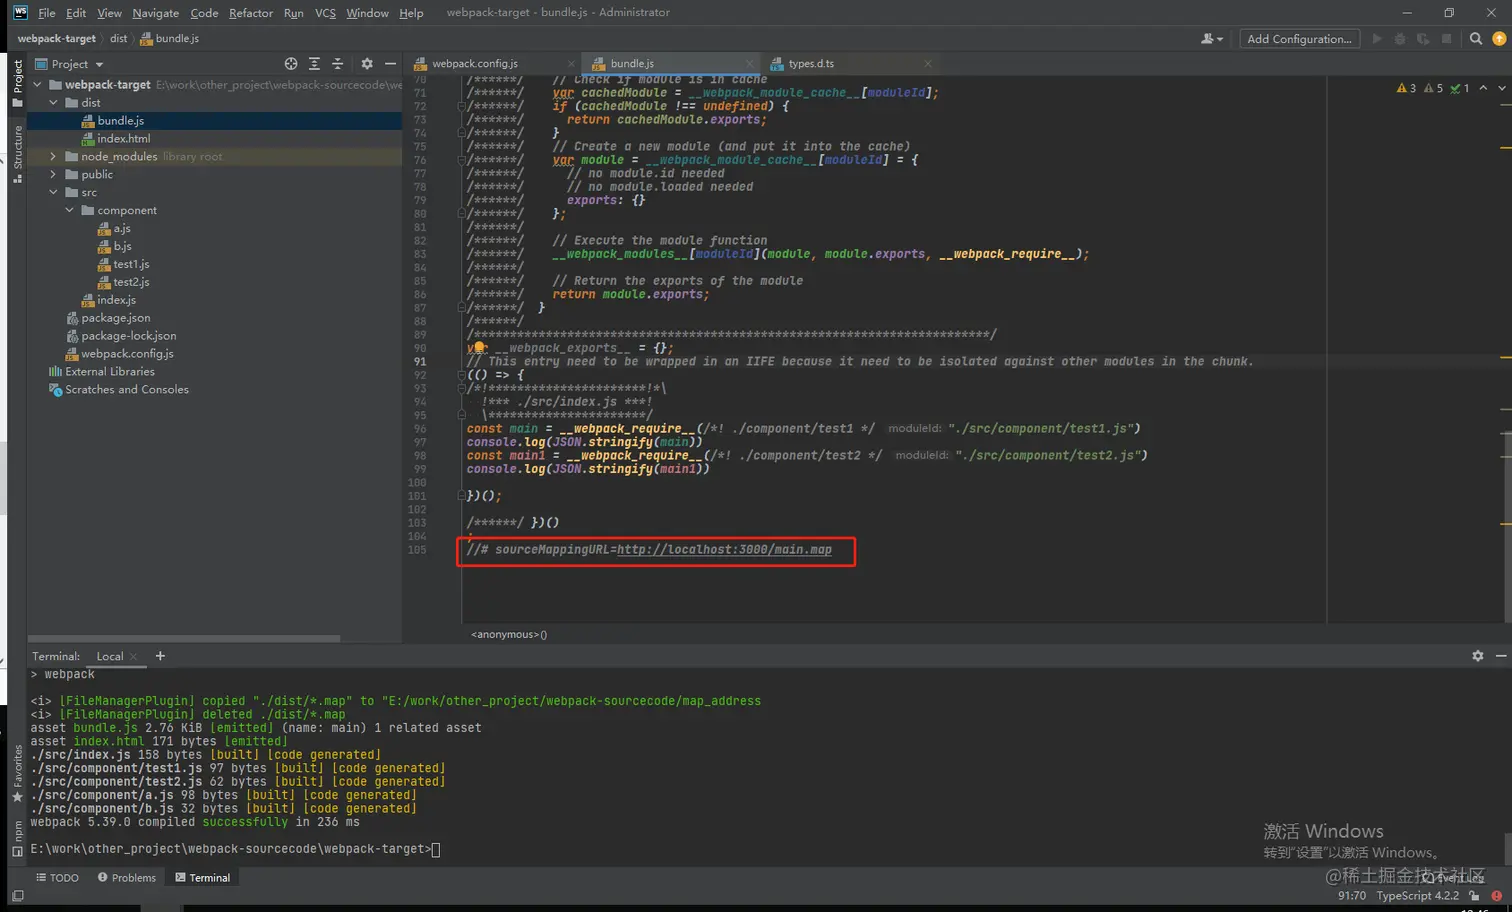Screen dimensions: 1512x912
Task: Open Terminal panel gear settings
Action: pyautogui.click(x=1478, y=656)
